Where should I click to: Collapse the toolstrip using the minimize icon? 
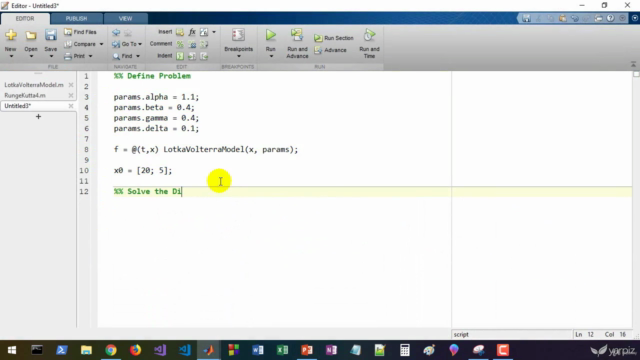pos(633,64)
